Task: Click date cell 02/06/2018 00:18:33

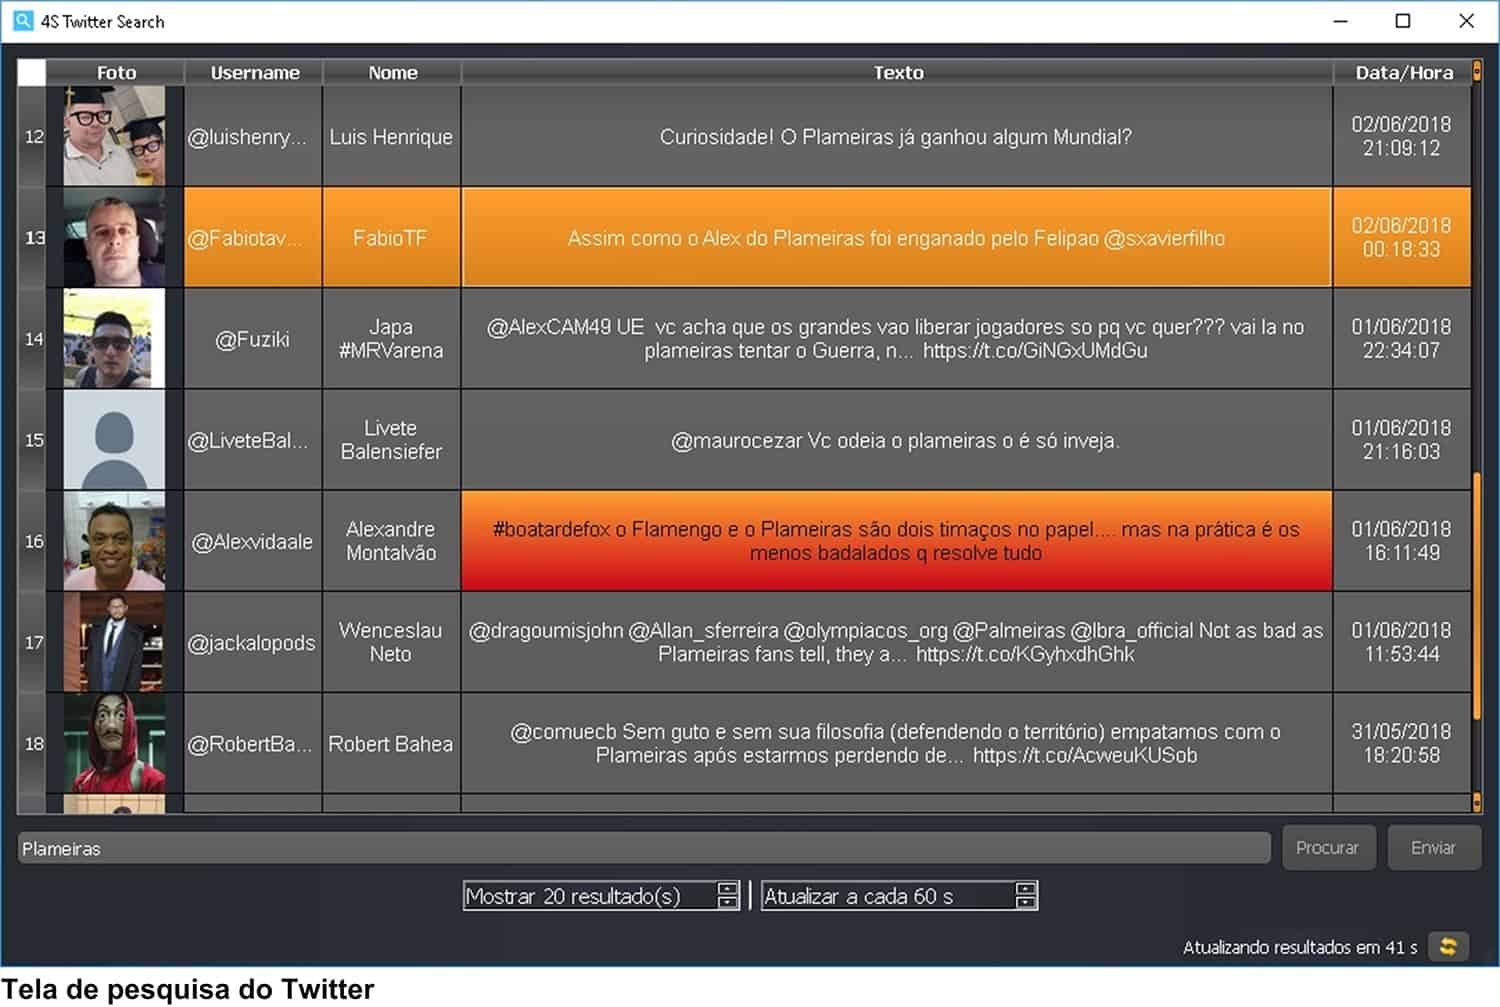Action: (1402, 238)
